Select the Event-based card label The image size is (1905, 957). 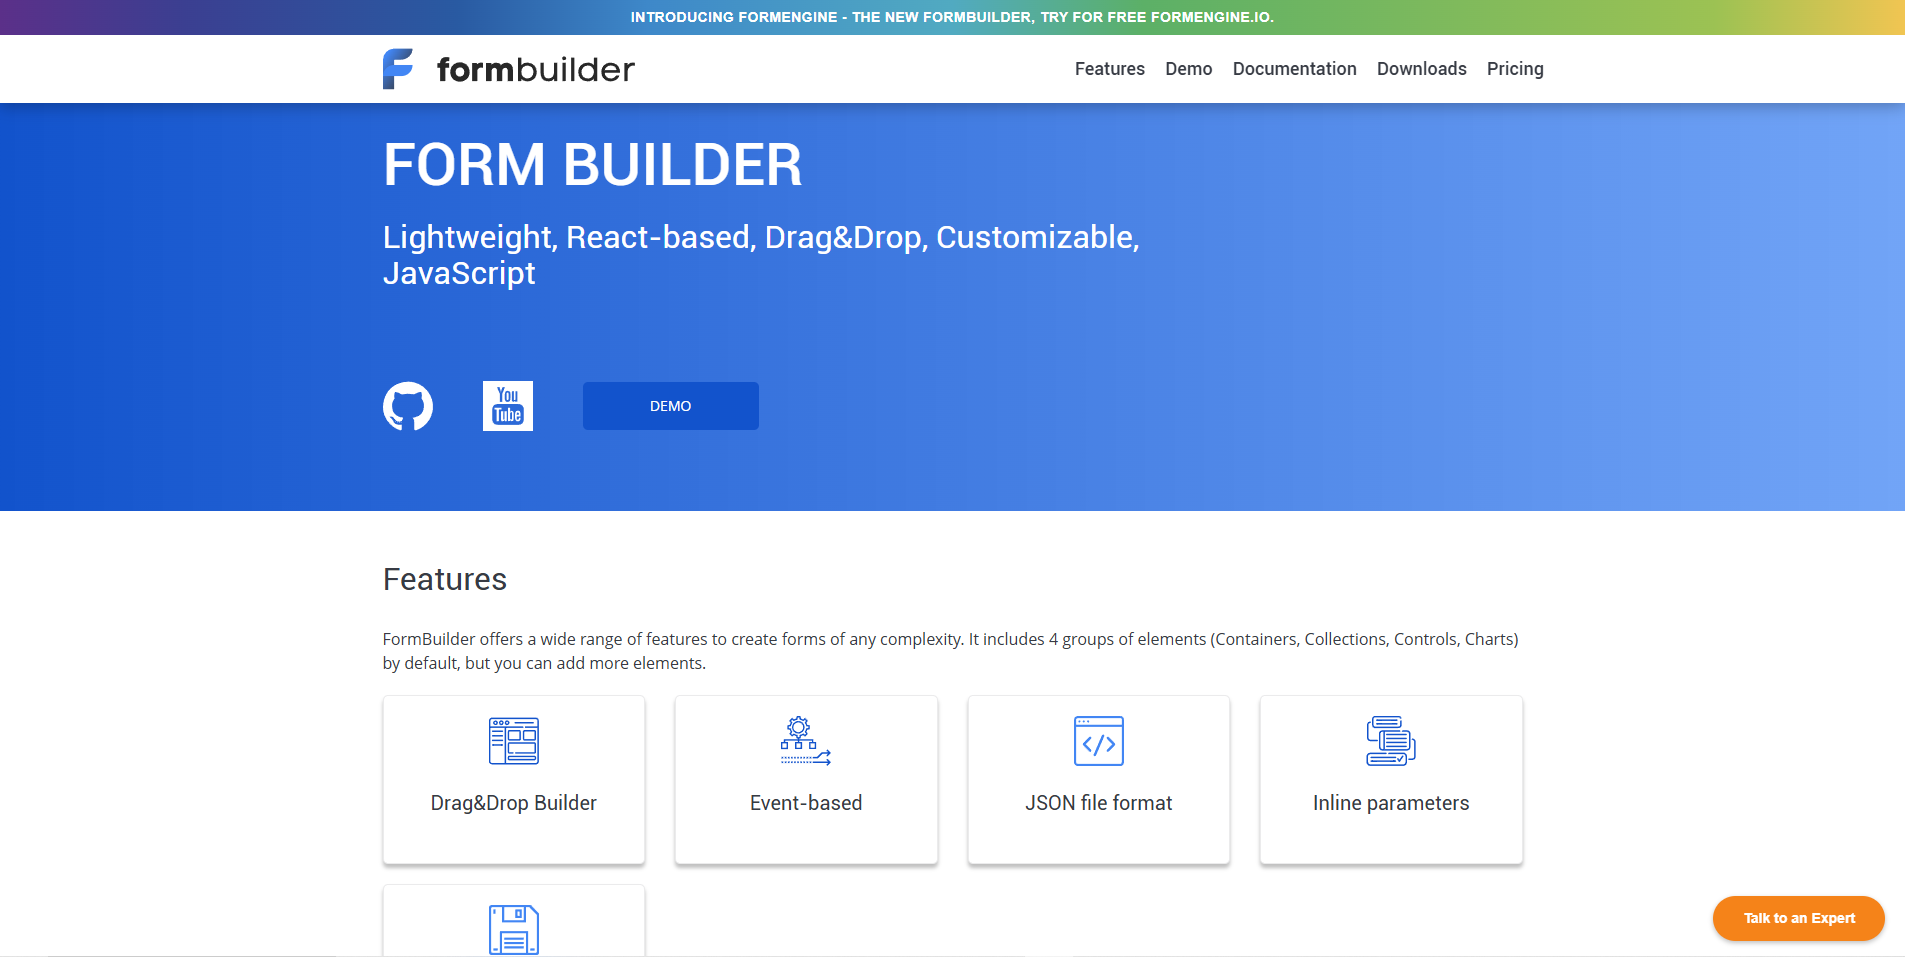(x=806, y=803)
